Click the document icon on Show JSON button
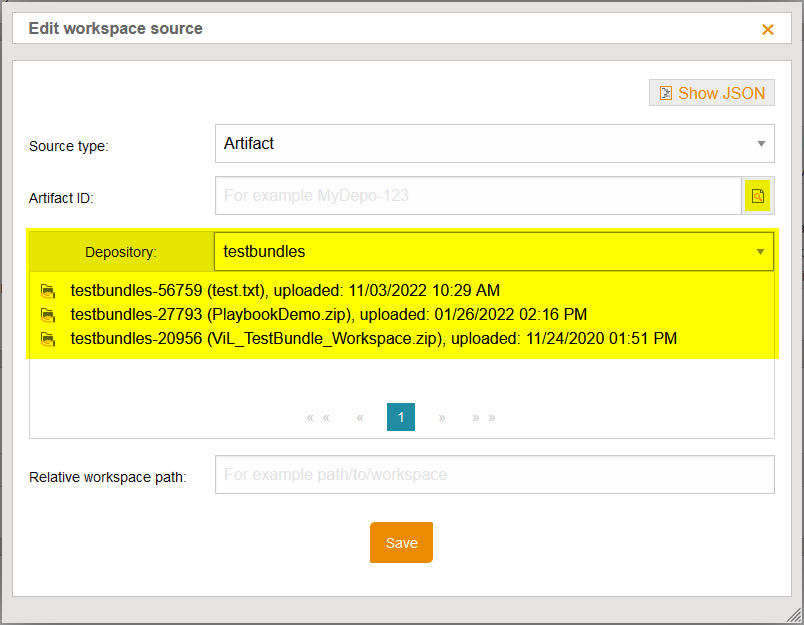This screenshot has width=804, height=625. coord(666,92)
